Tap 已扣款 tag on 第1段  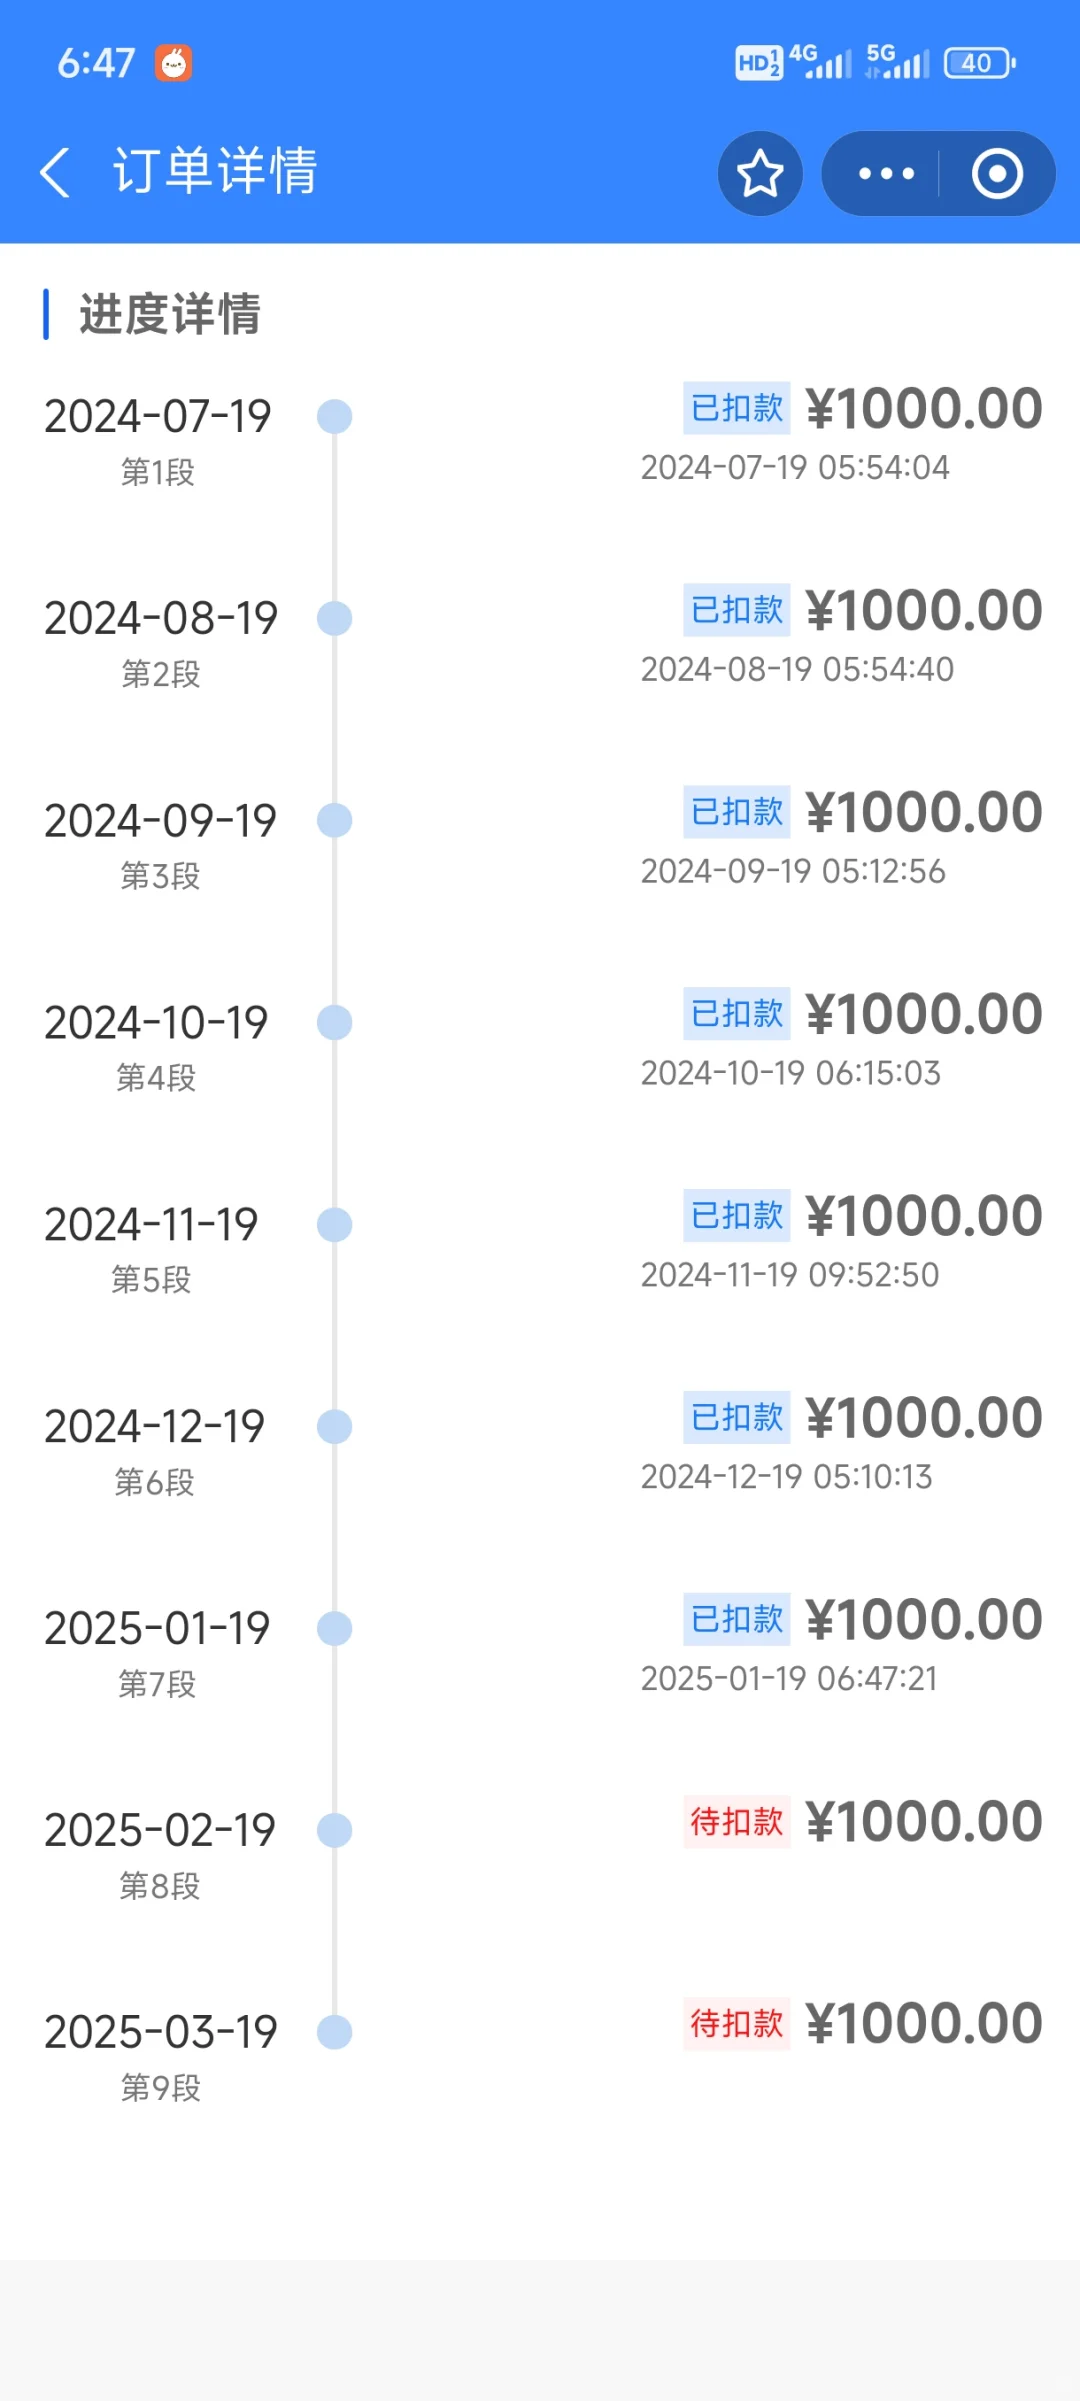pyautogui.click(x=737, y=408)
